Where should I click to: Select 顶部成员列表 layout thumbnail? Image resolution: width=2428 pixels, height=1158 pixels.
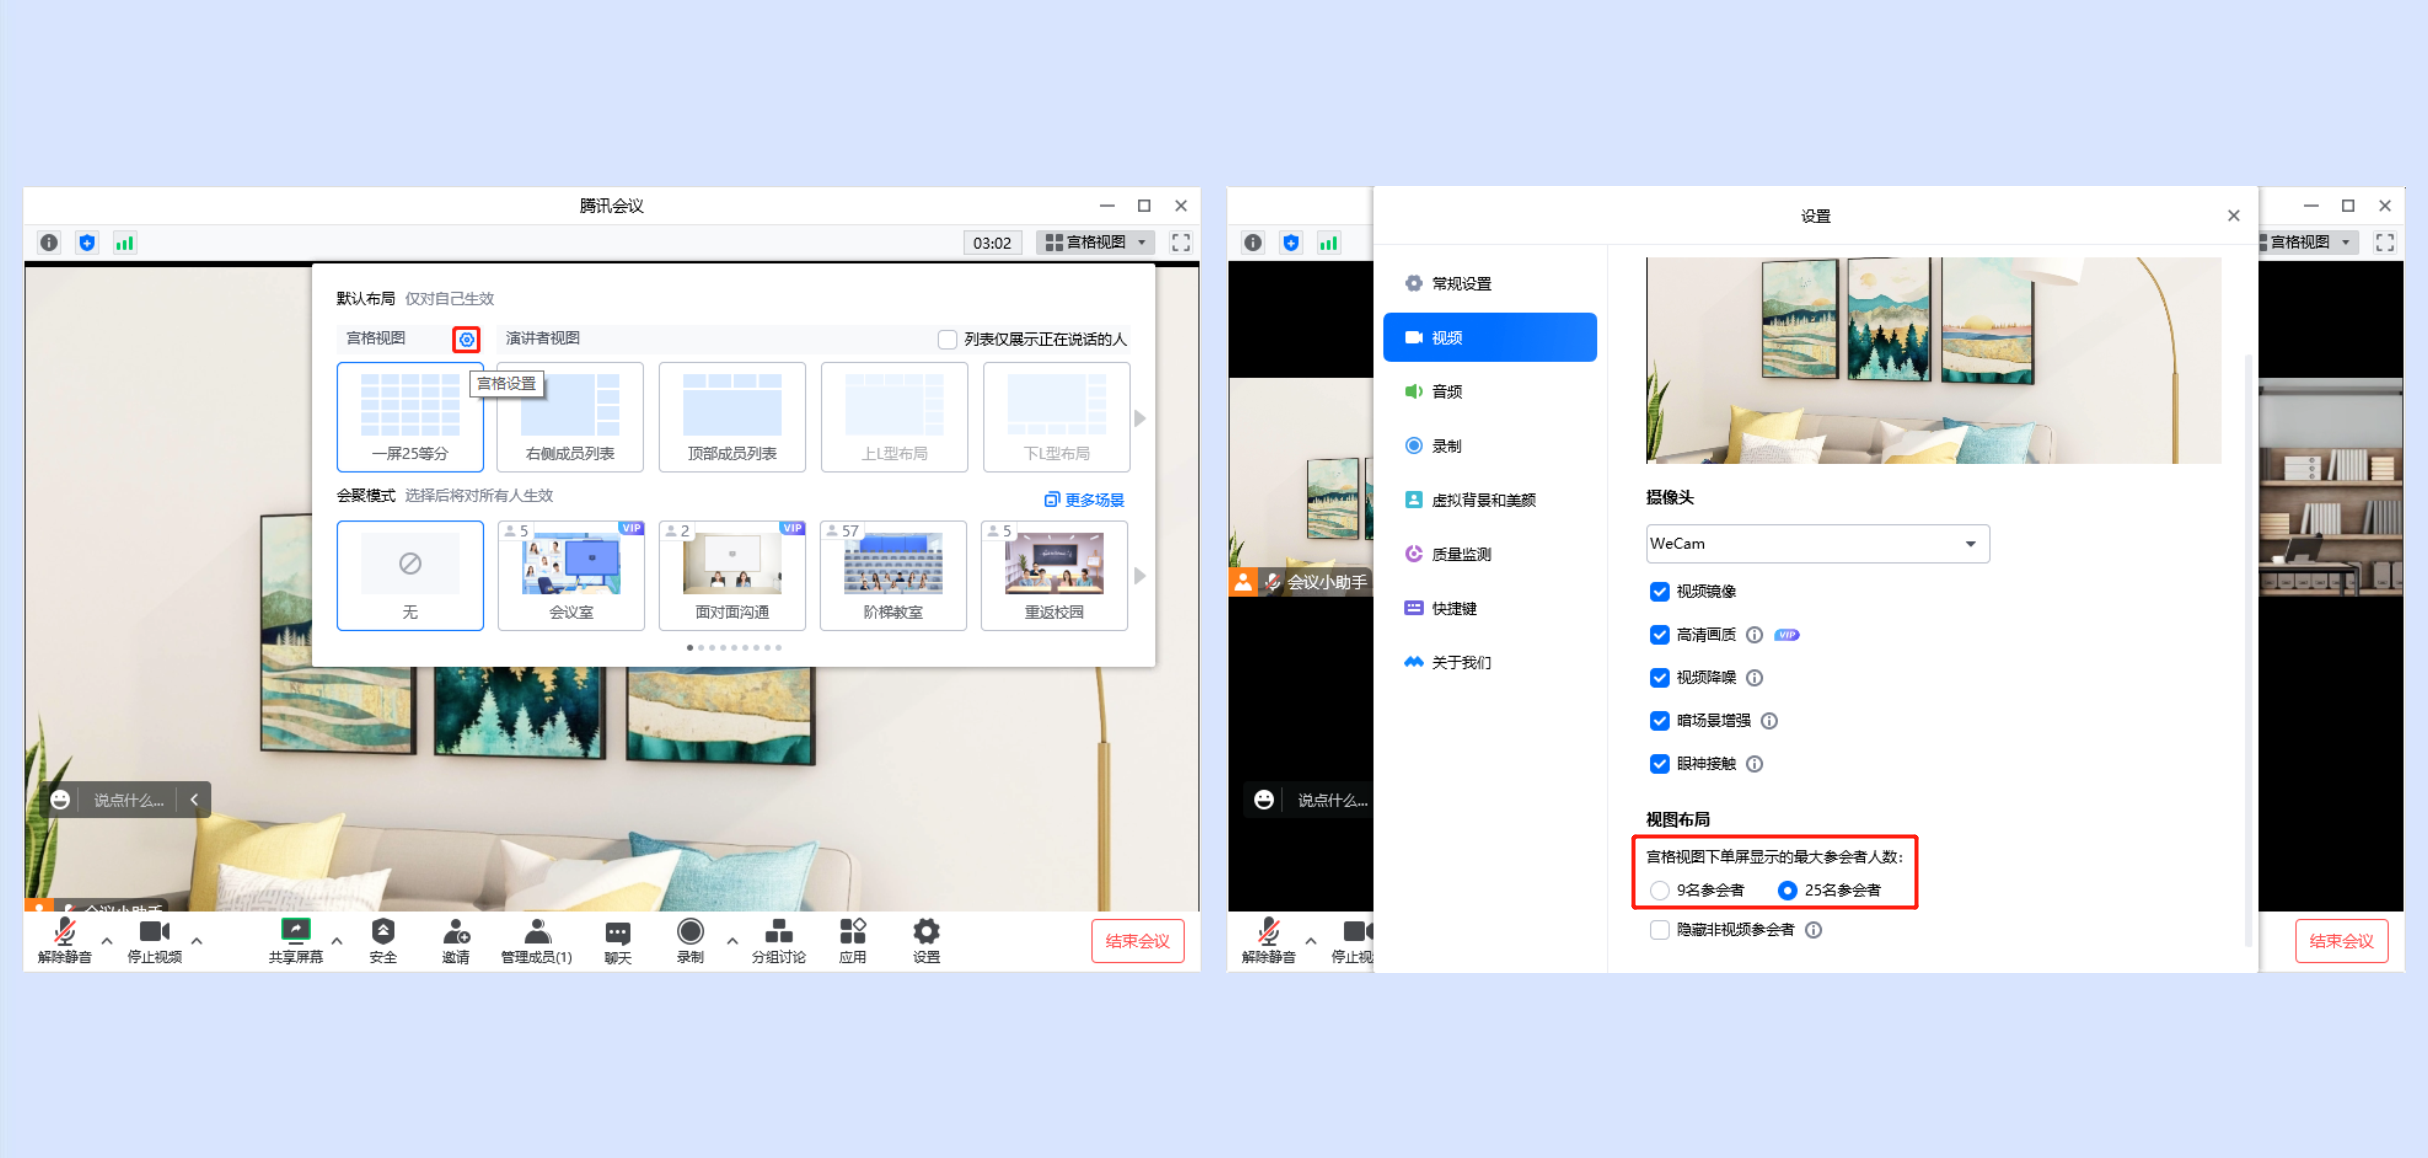click(732, 417)
